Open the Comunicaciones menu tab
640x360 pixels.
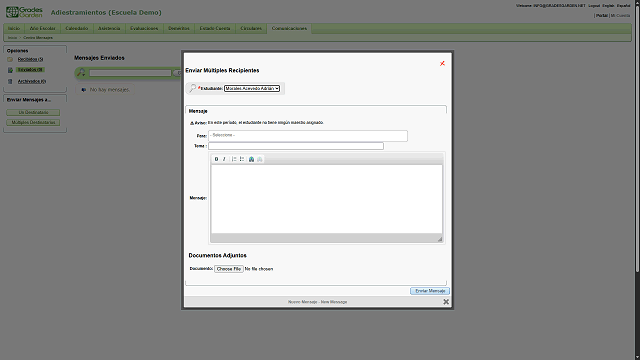289,29
